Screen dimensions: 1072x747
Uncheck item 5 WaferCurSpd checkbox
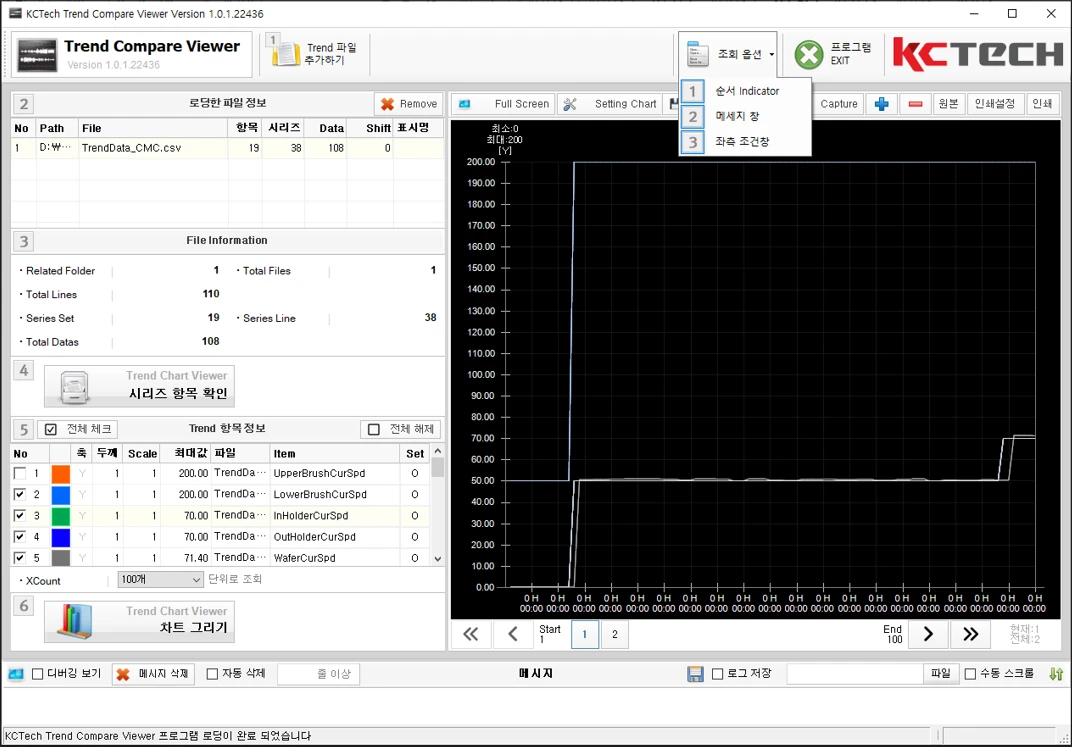coord(20,558)
